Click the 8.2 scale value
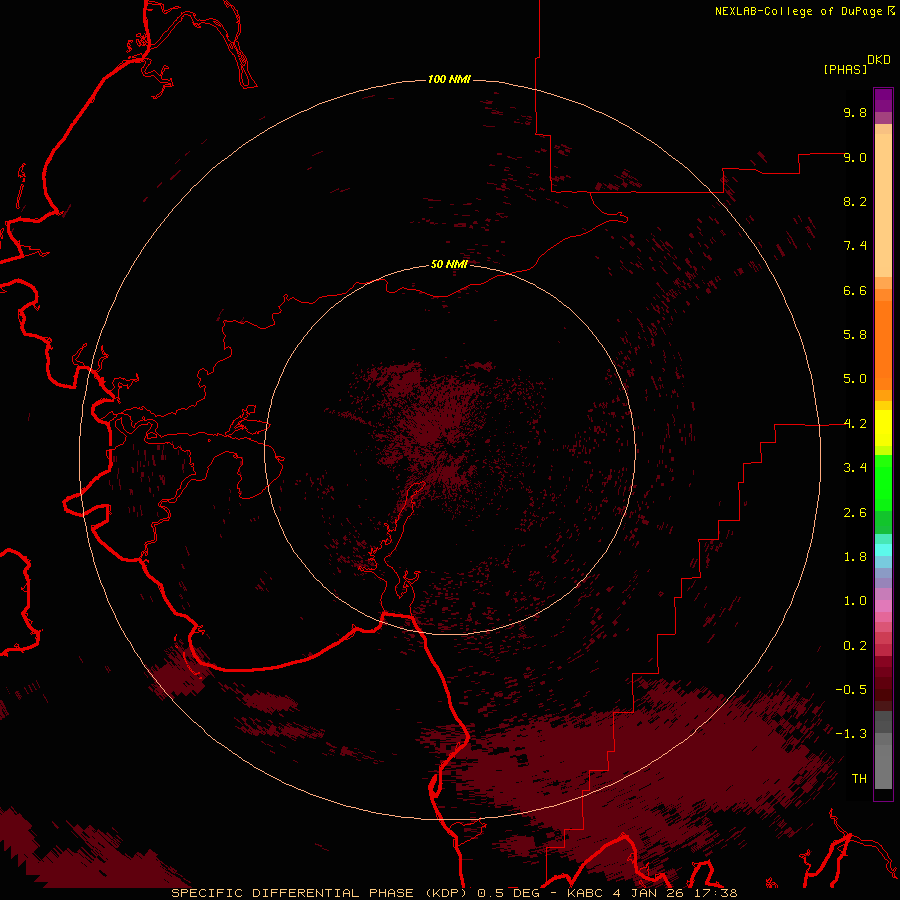This screenshot has height=900, width=900. (x=855, y=201)
